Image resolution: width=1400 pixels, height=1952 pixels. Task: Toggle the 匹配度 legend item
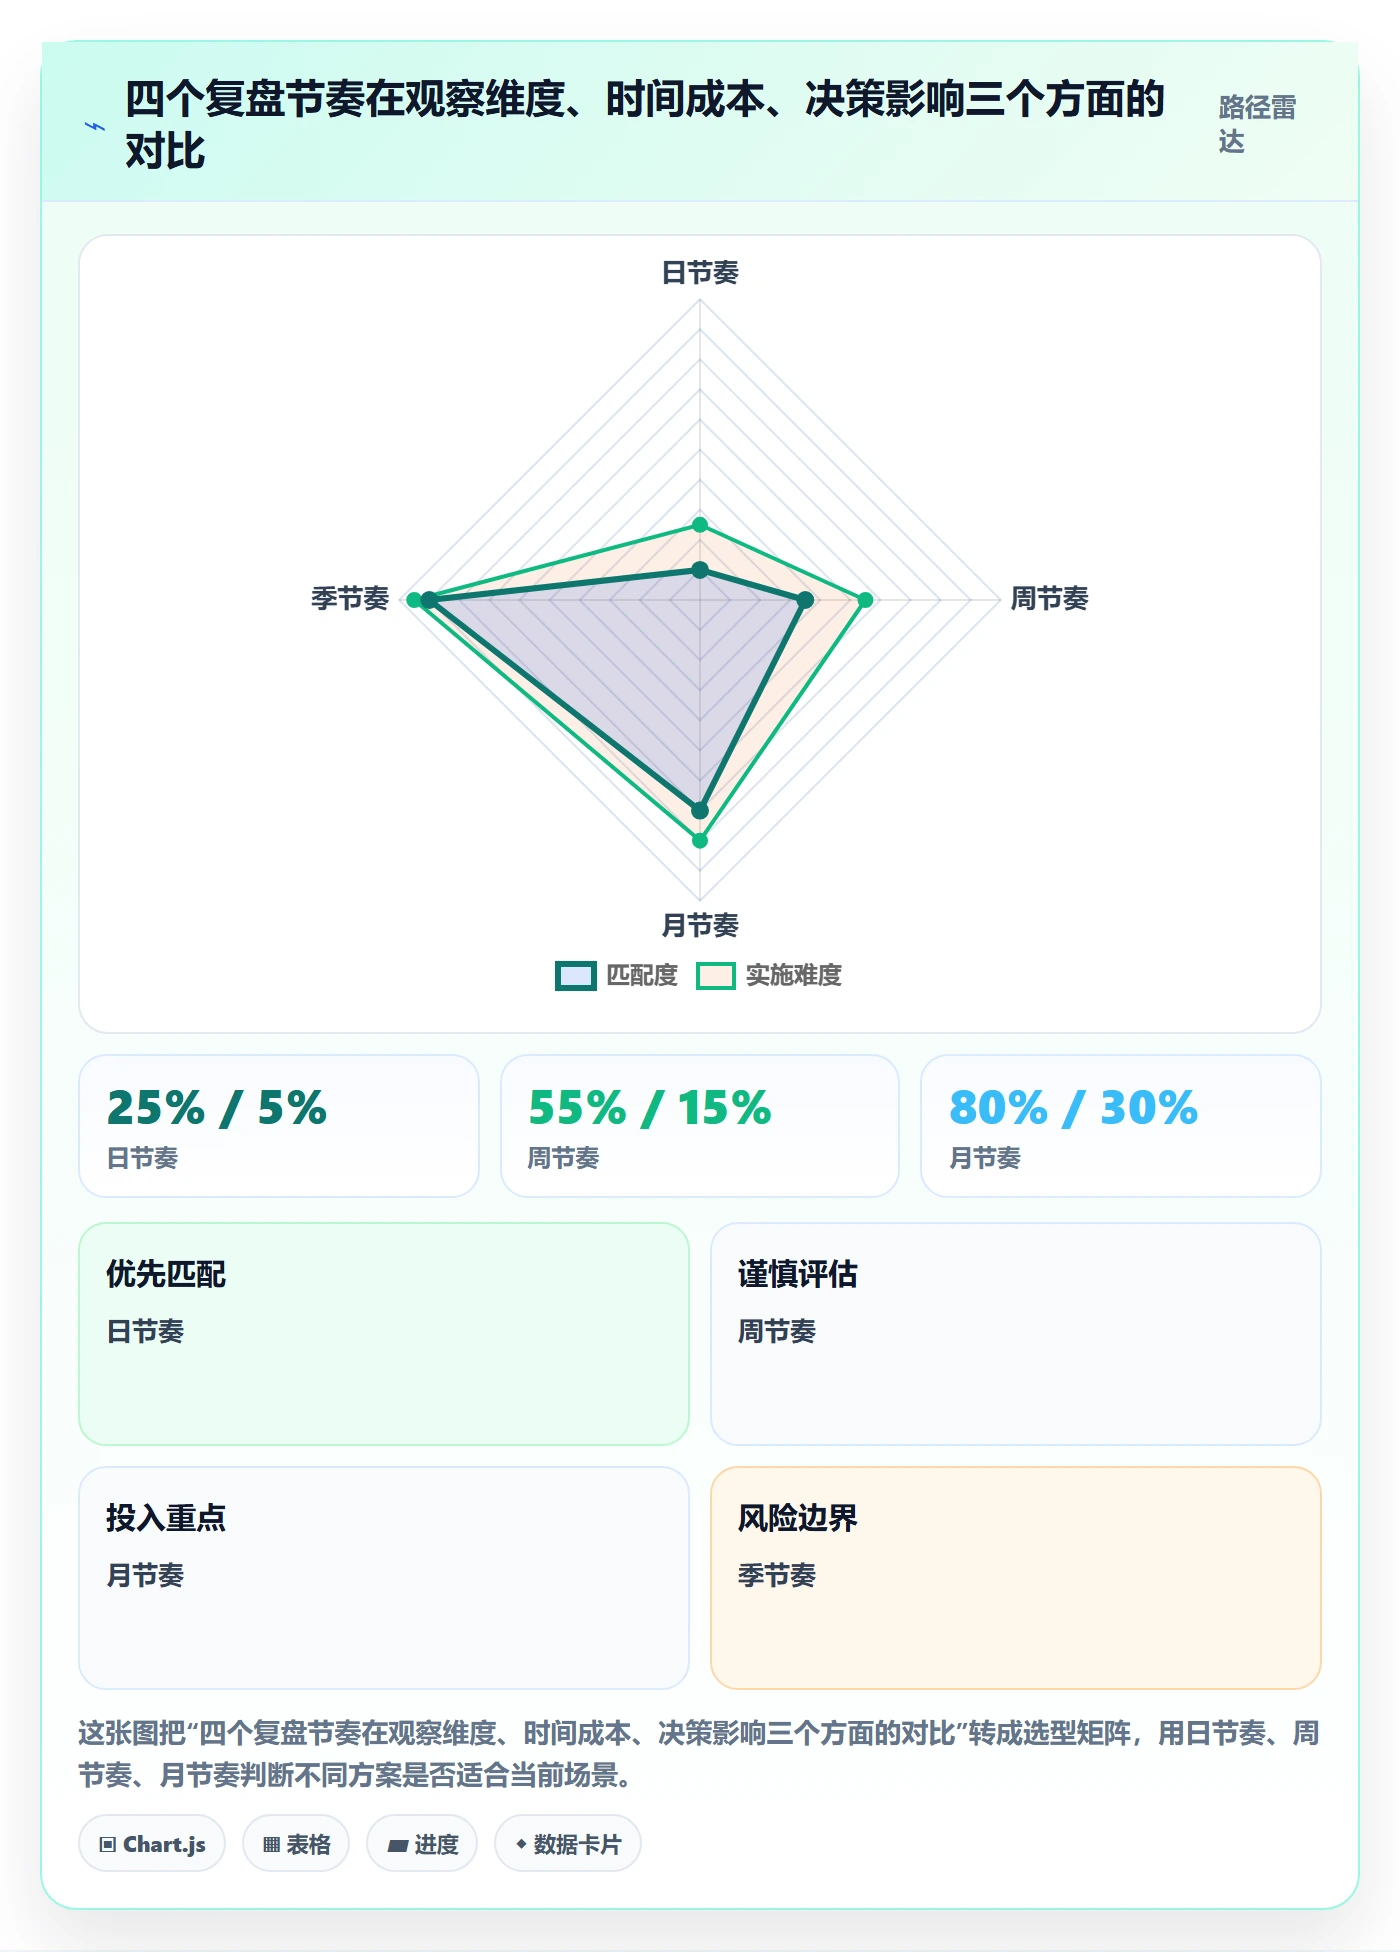(617, 975)
